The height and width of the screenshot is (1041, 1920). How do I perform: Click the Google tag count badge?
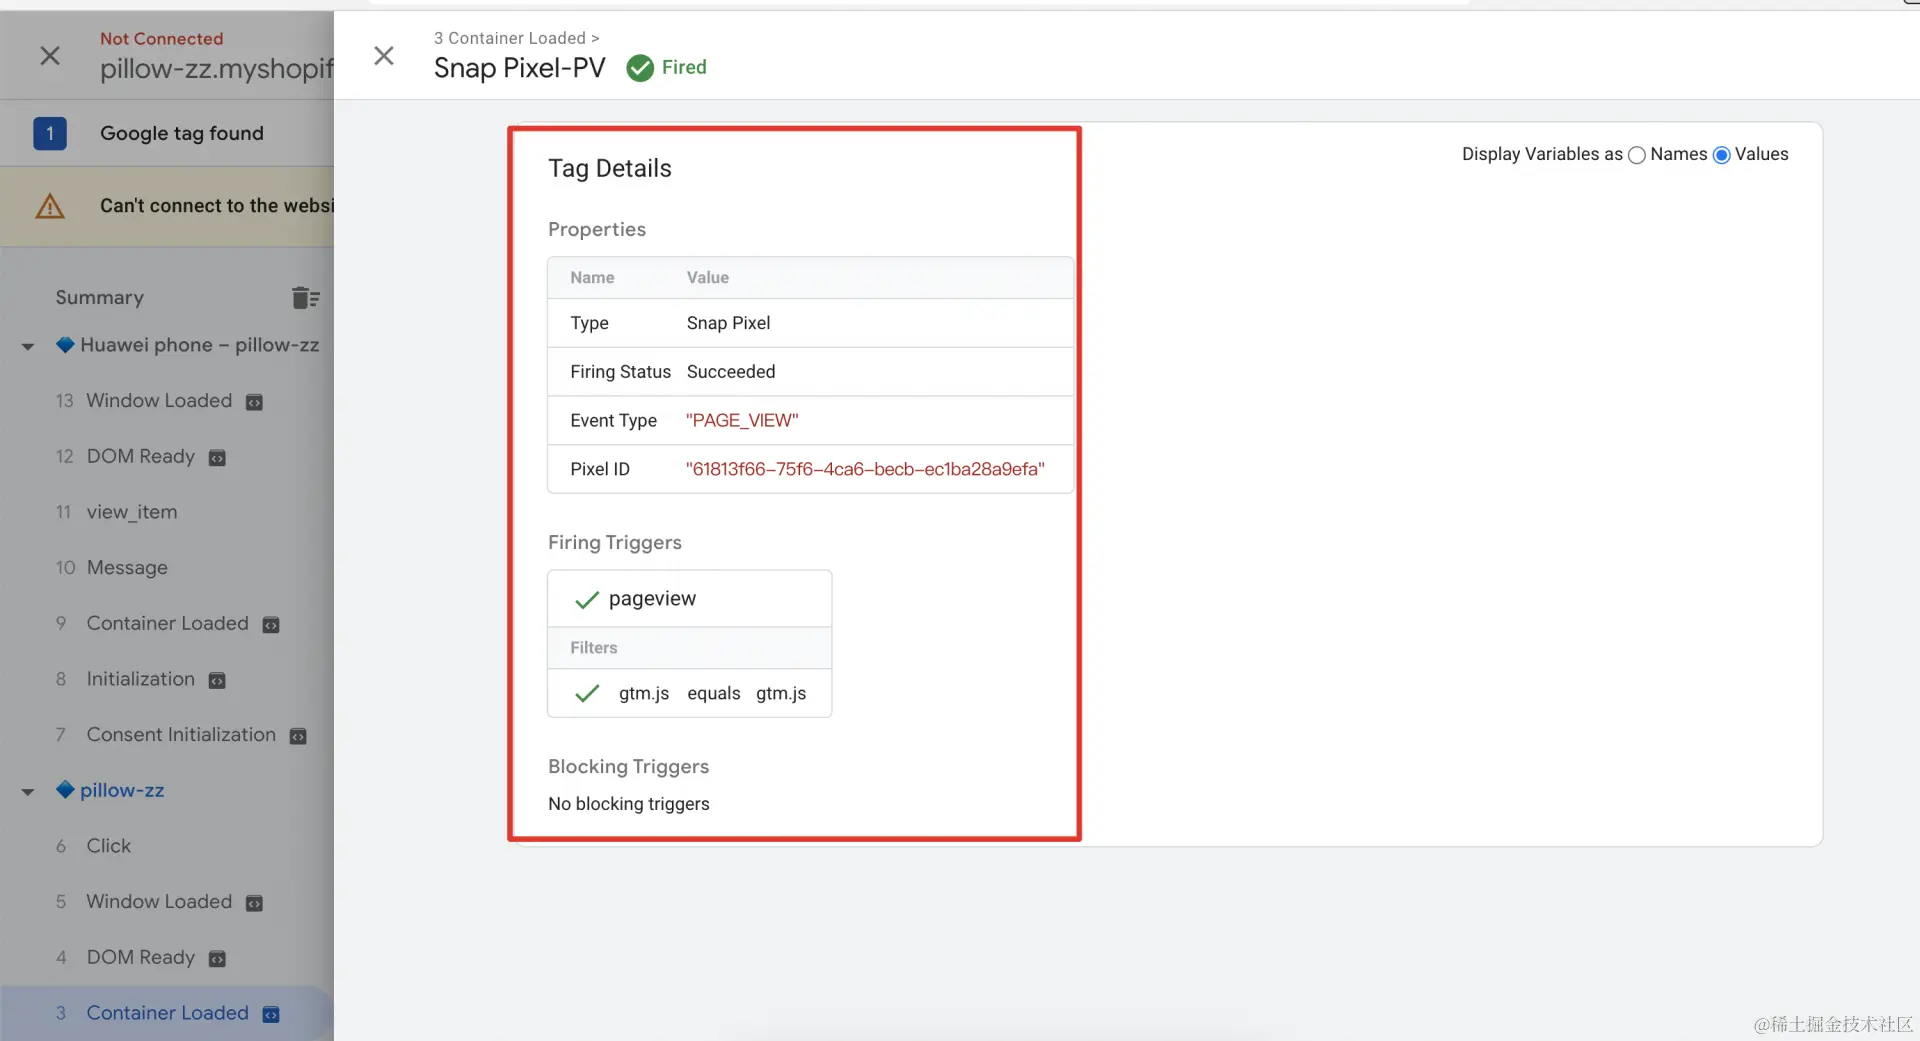tap(50, 133)
